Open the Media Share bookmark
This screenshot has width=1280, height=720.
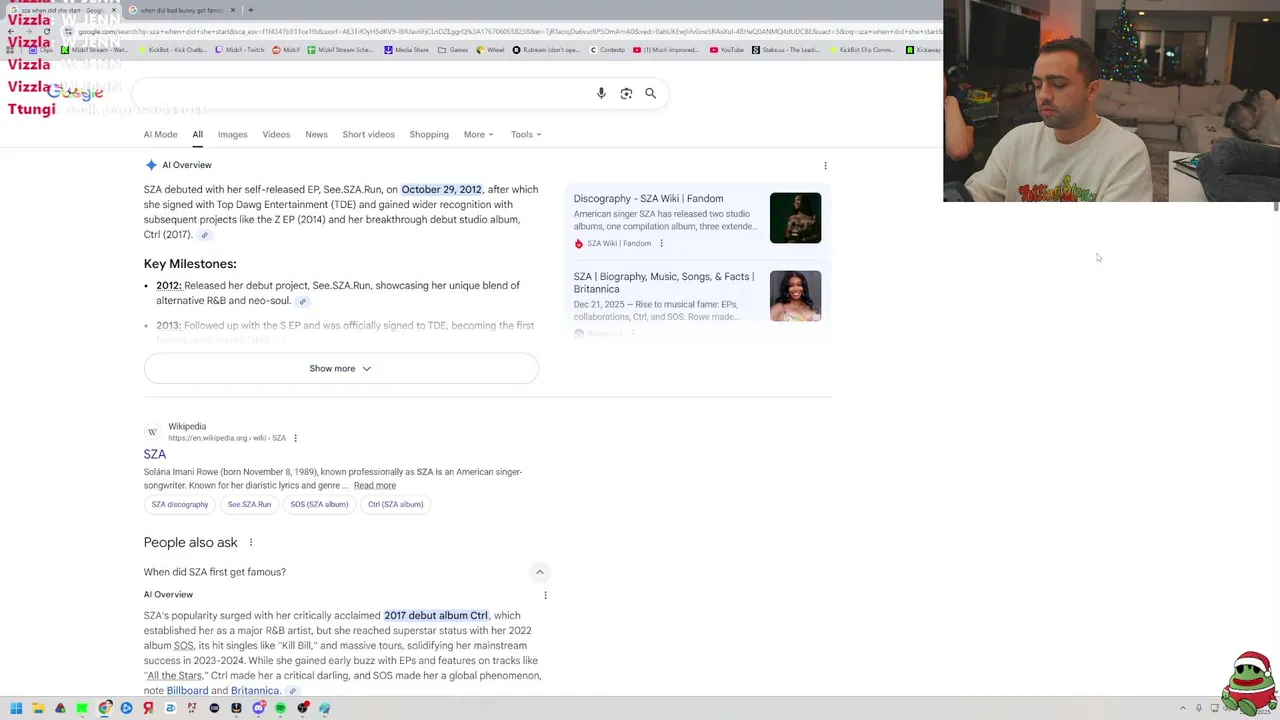pyautogui.click(x=406, y=50)
